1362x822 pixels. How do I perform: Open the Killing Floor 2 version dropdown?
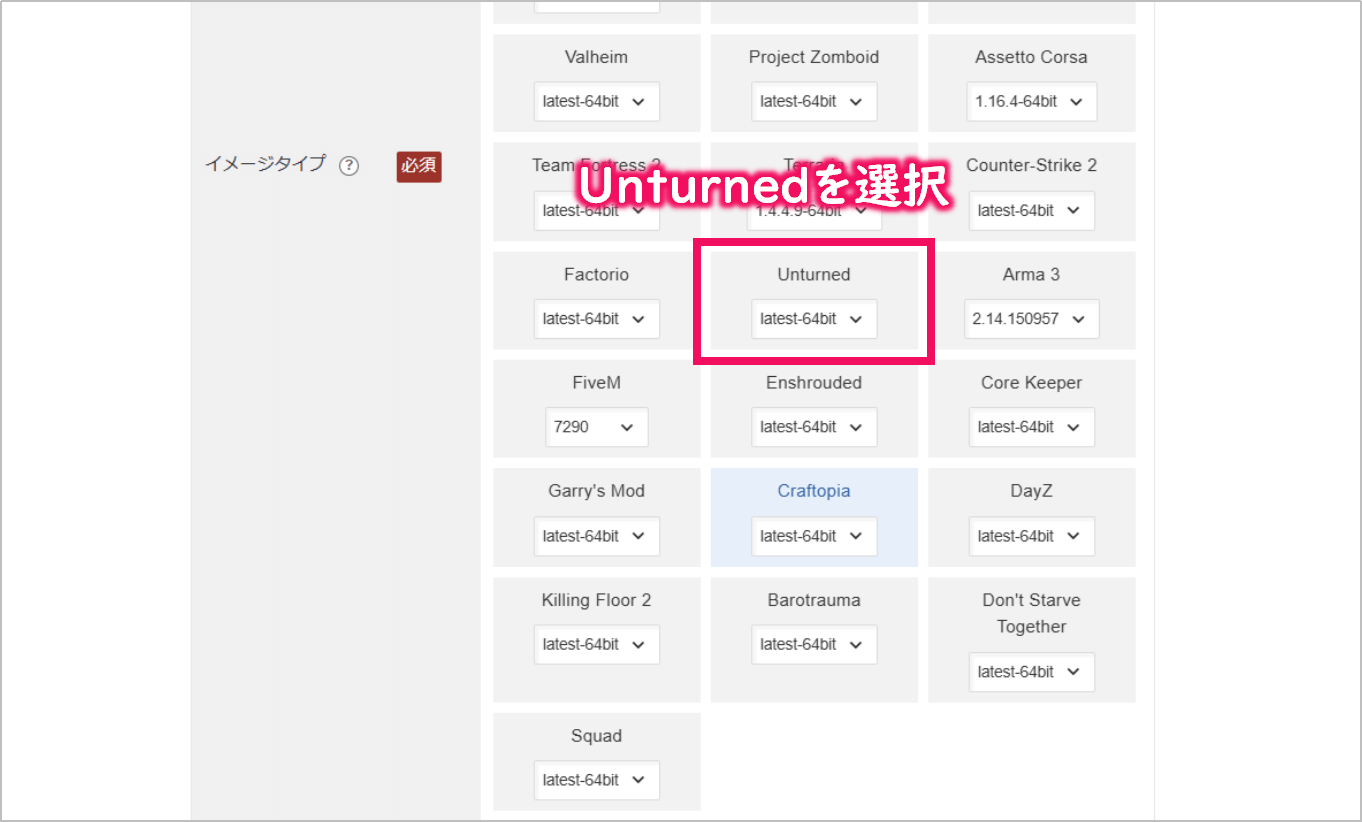pos(596,644)
